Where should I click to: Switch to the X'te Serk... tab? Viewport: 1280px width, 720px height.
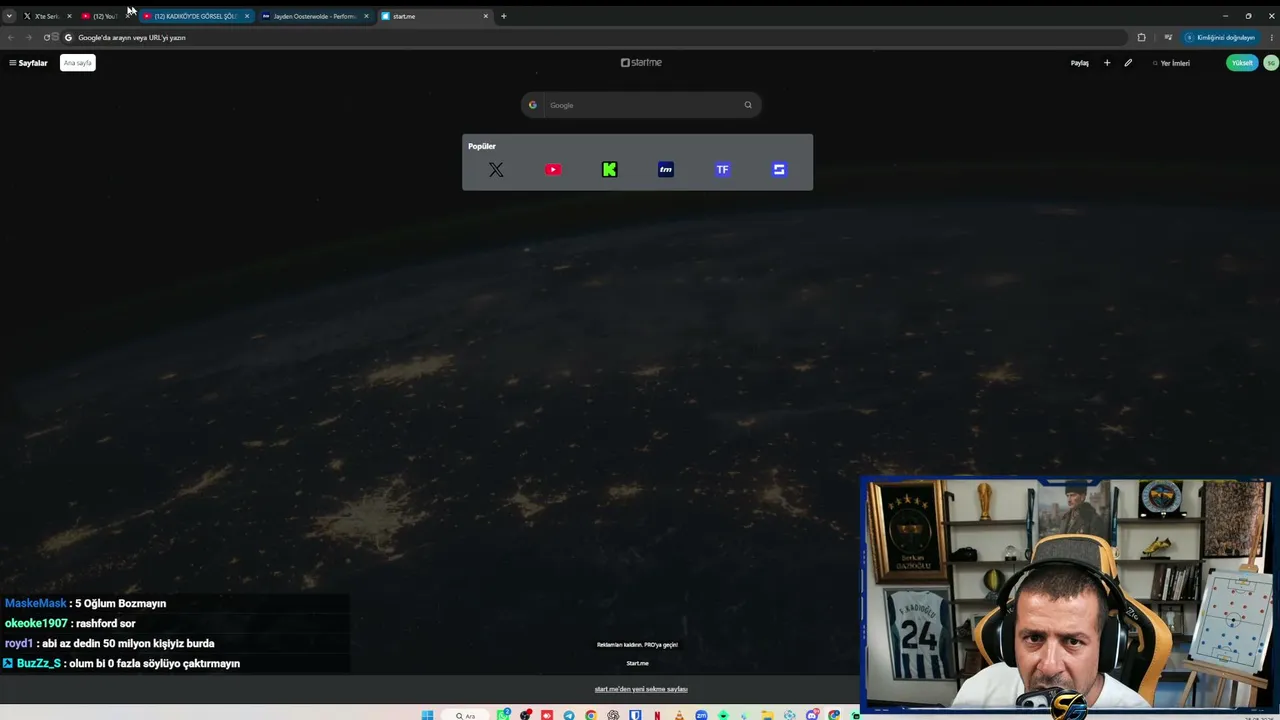46,16
